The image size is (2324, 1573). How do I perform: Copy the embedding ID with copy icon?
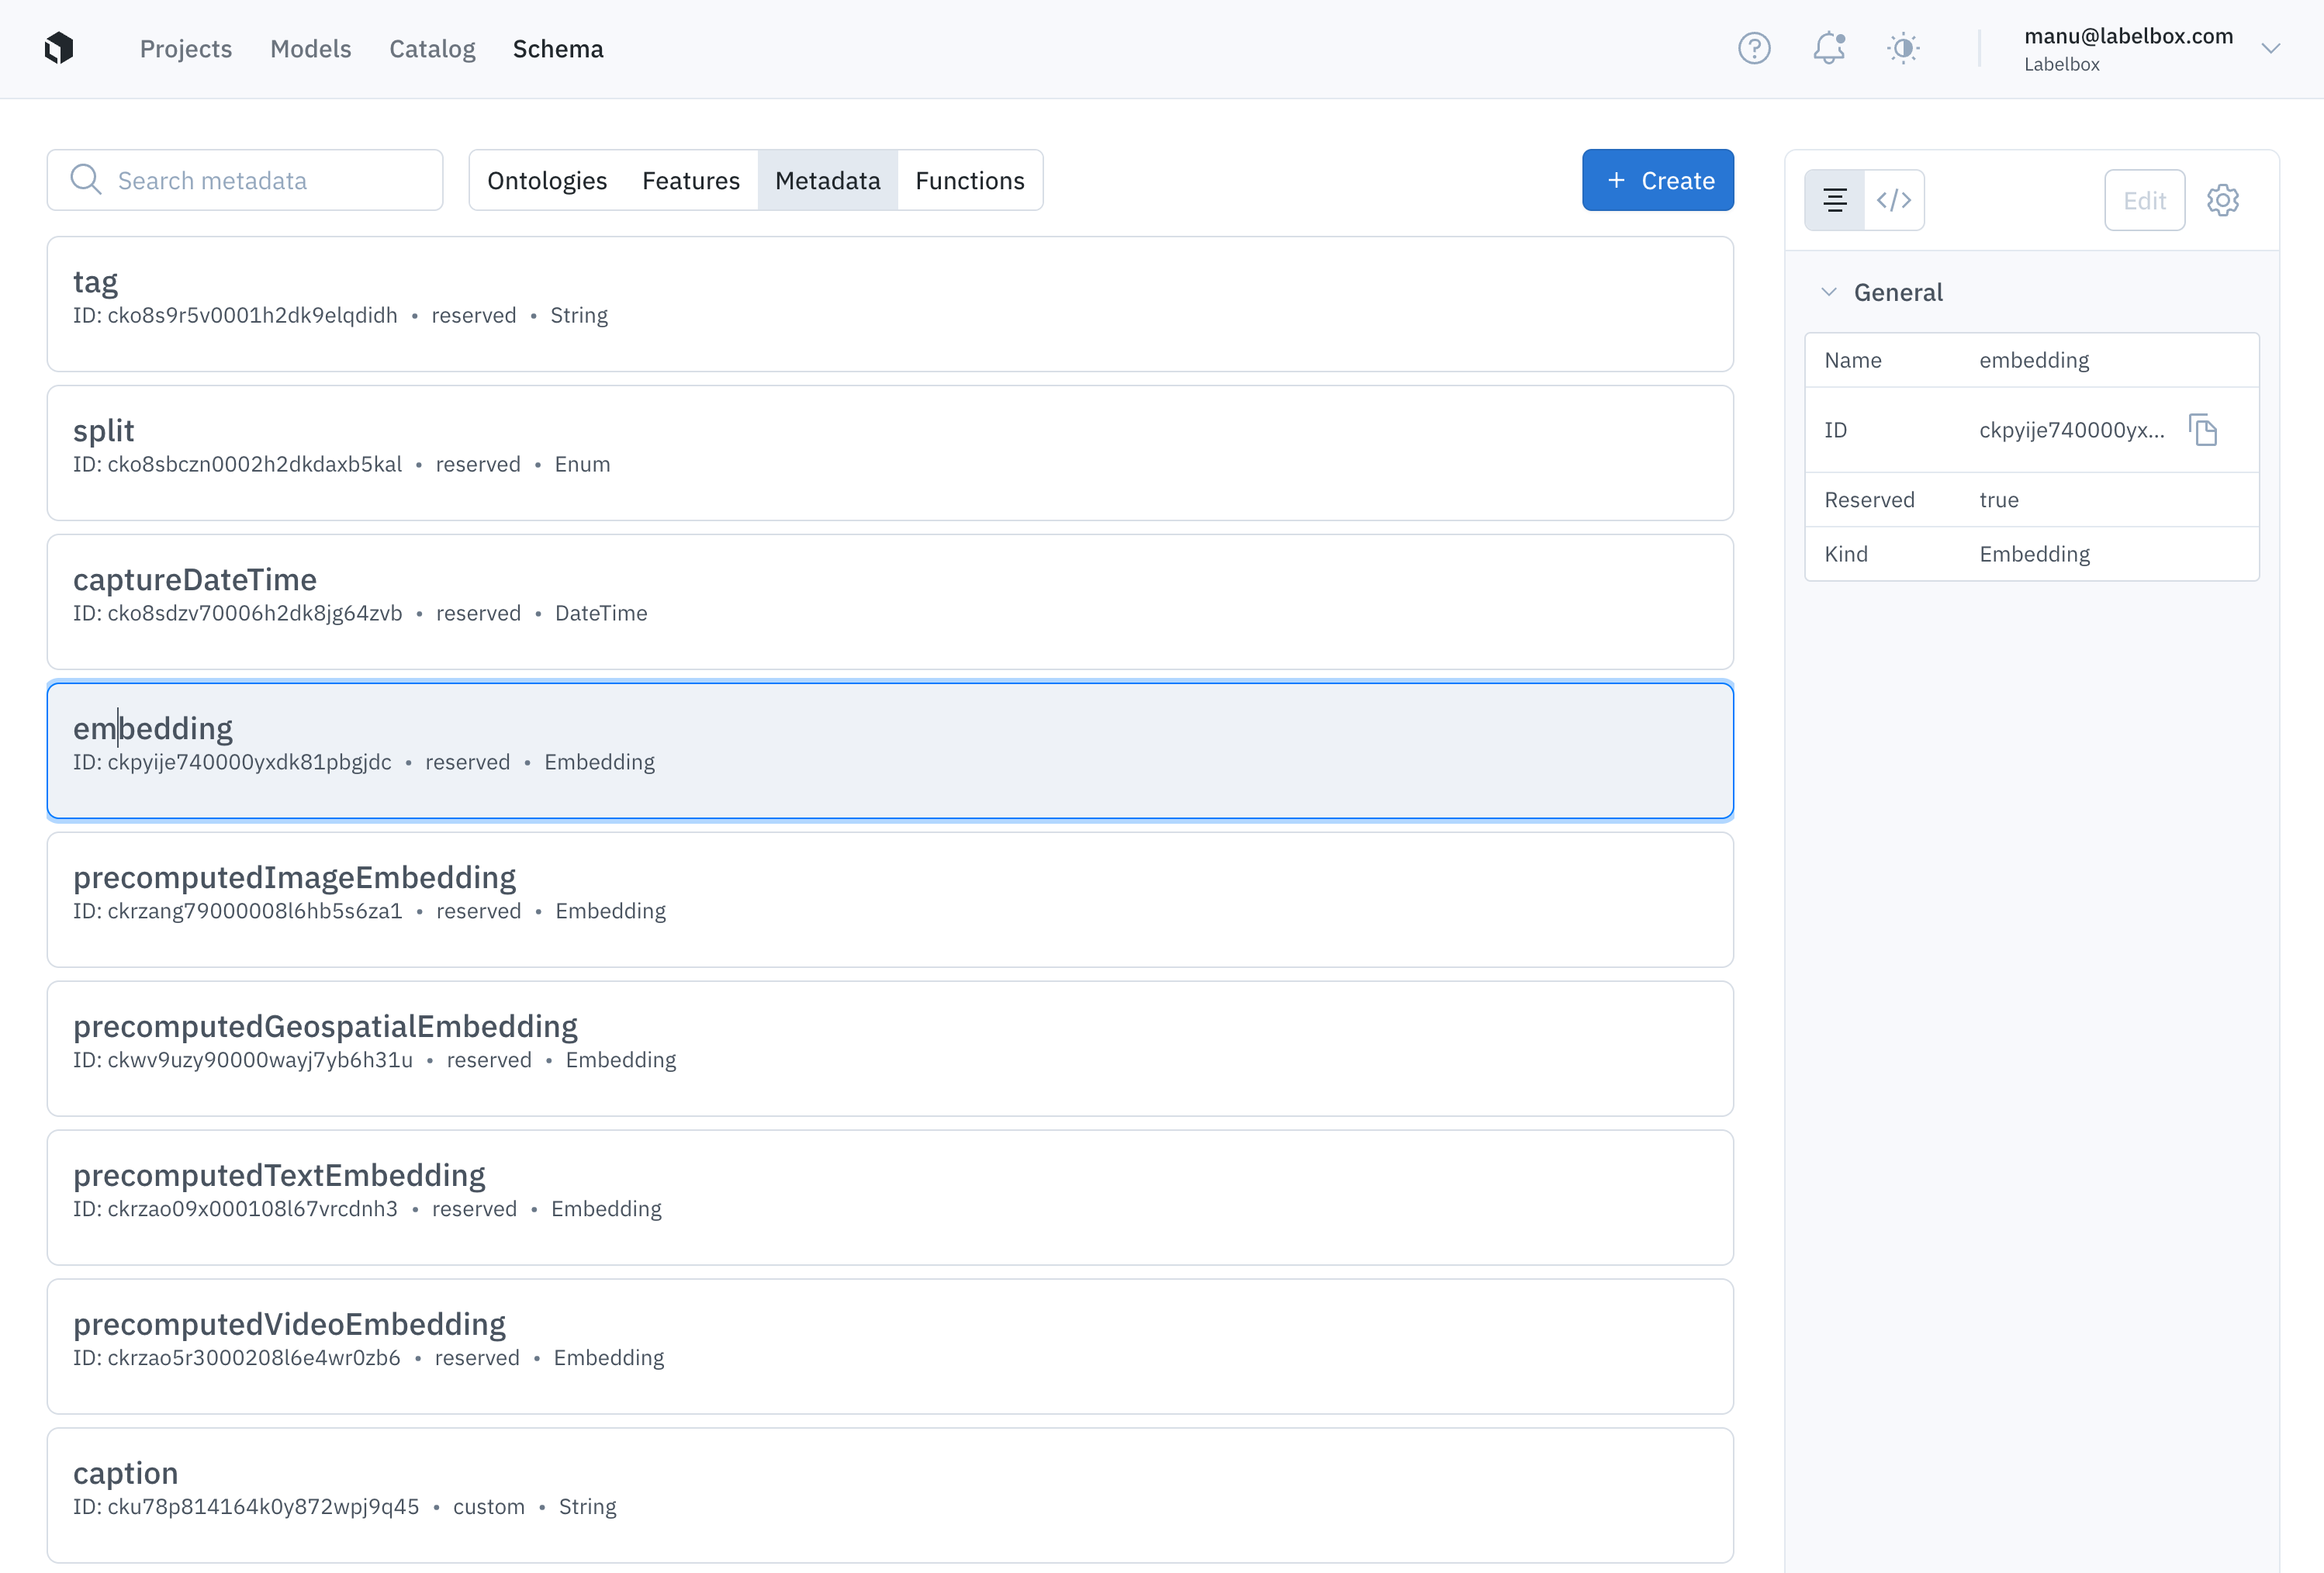coord(2203,430)
